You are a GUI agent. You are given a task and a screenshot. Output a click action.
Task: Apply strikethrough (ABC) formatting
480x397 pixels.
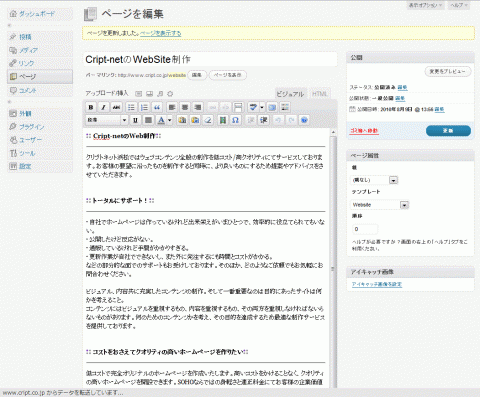coord(116,107)
